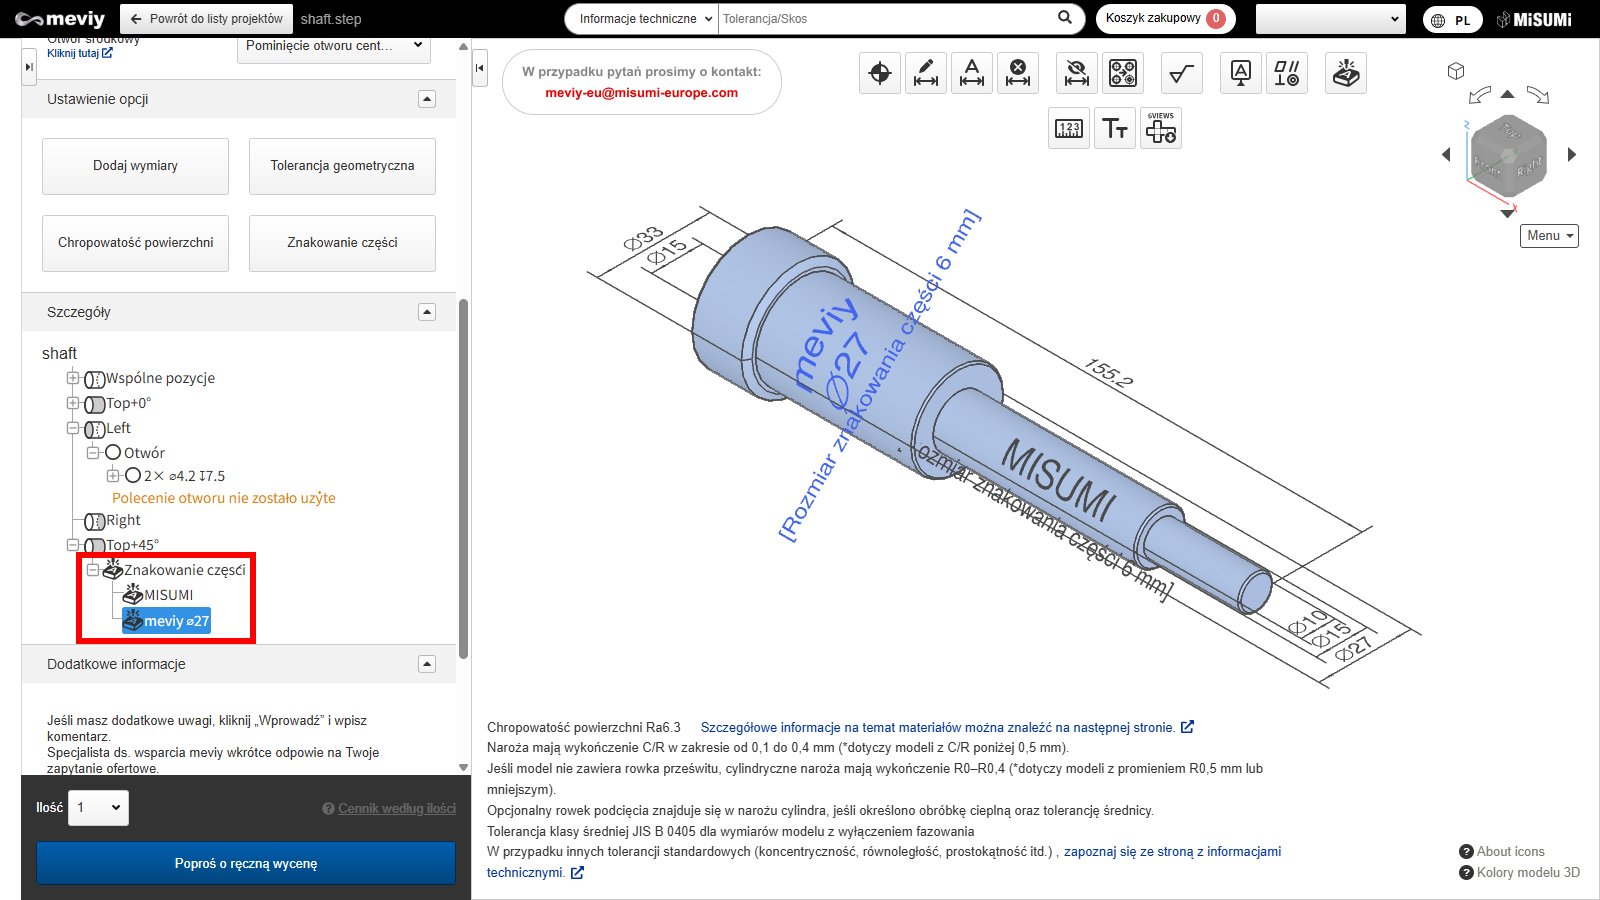Rotate the view with the cube's right arrow

coord(1572,154)
